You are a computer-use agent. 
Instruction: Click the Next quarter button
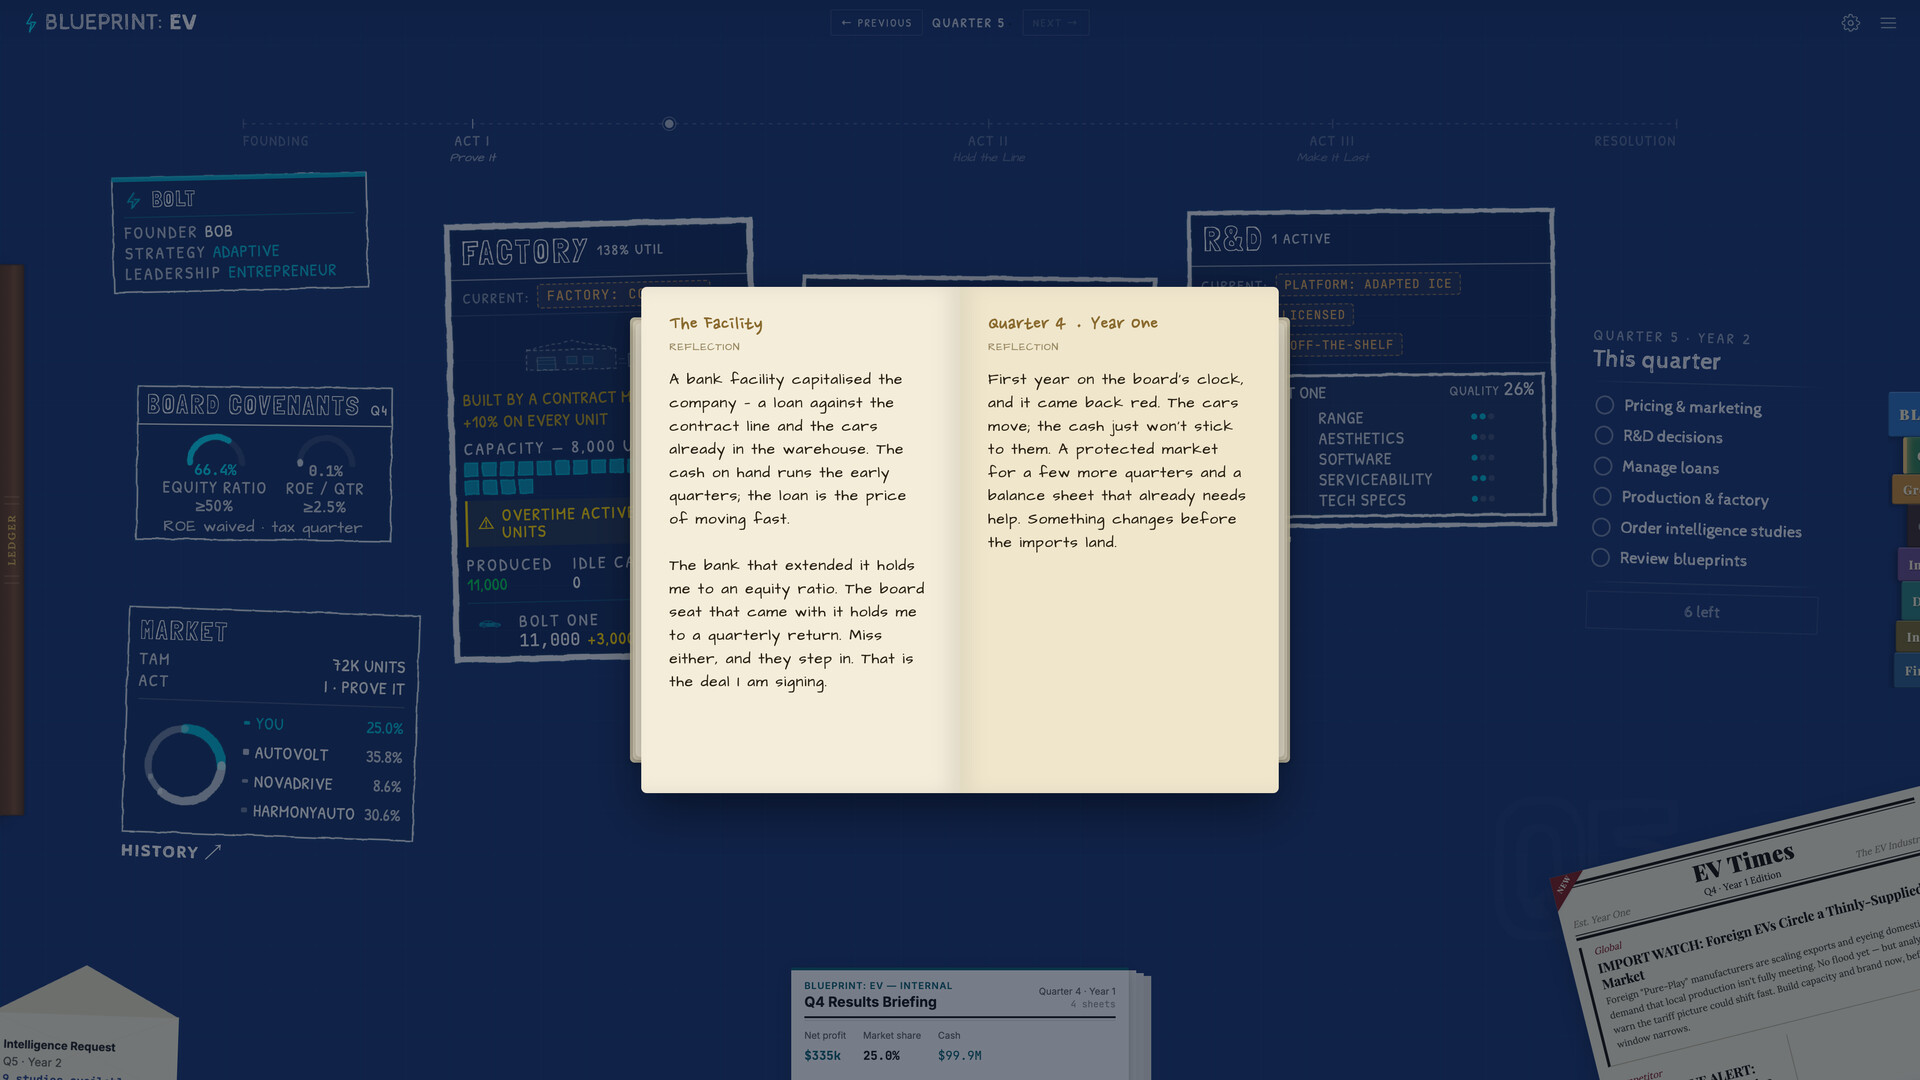click(x=1055, y=23)
